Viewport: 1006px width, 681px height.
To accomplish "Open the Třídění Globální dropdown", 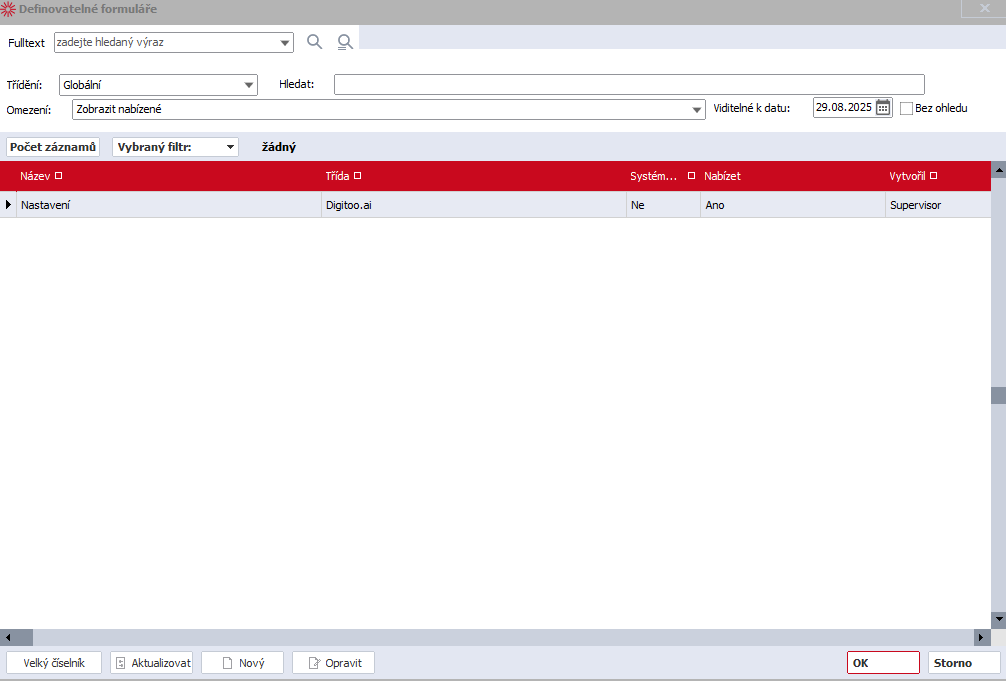I will click(x=249, y=85).
